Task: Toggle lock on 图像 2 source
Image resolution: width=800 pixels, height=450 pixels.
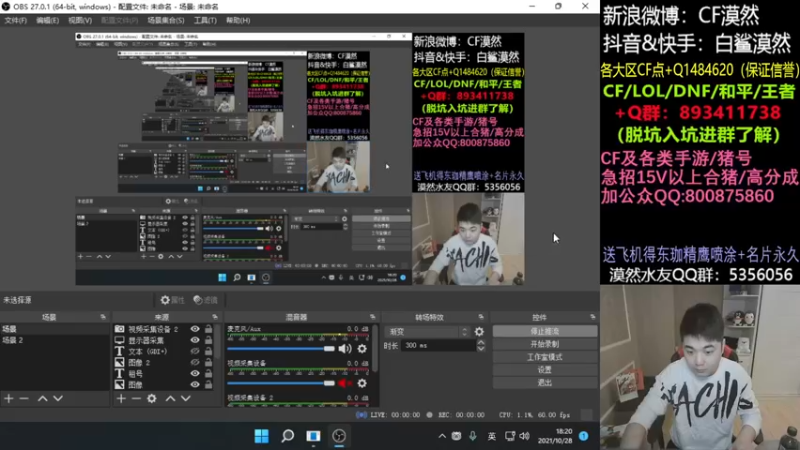Action: [x=208, y=362]
